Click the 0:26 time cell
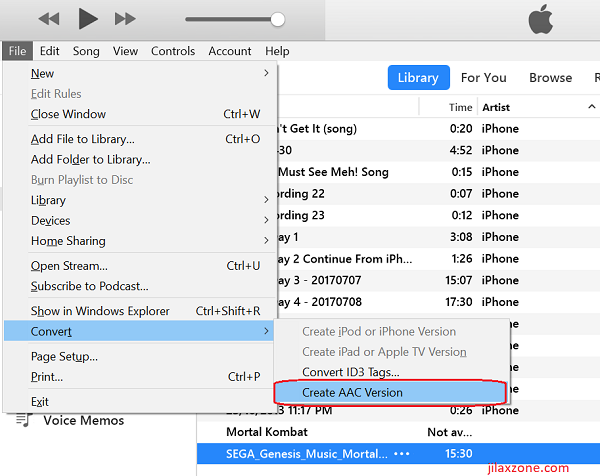This screenshot has width=600, height=476. [461, 411]
